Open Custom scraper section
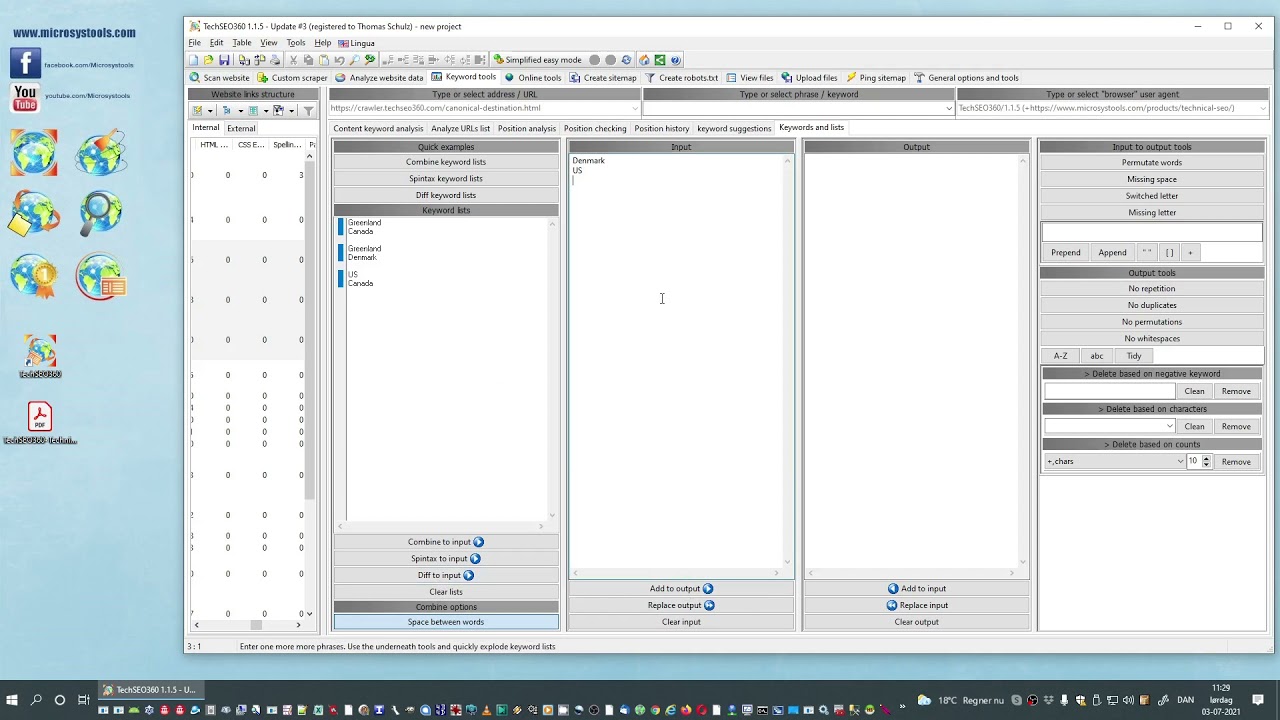Screen dimensions: 1280x720 click(x=292, y=78)
